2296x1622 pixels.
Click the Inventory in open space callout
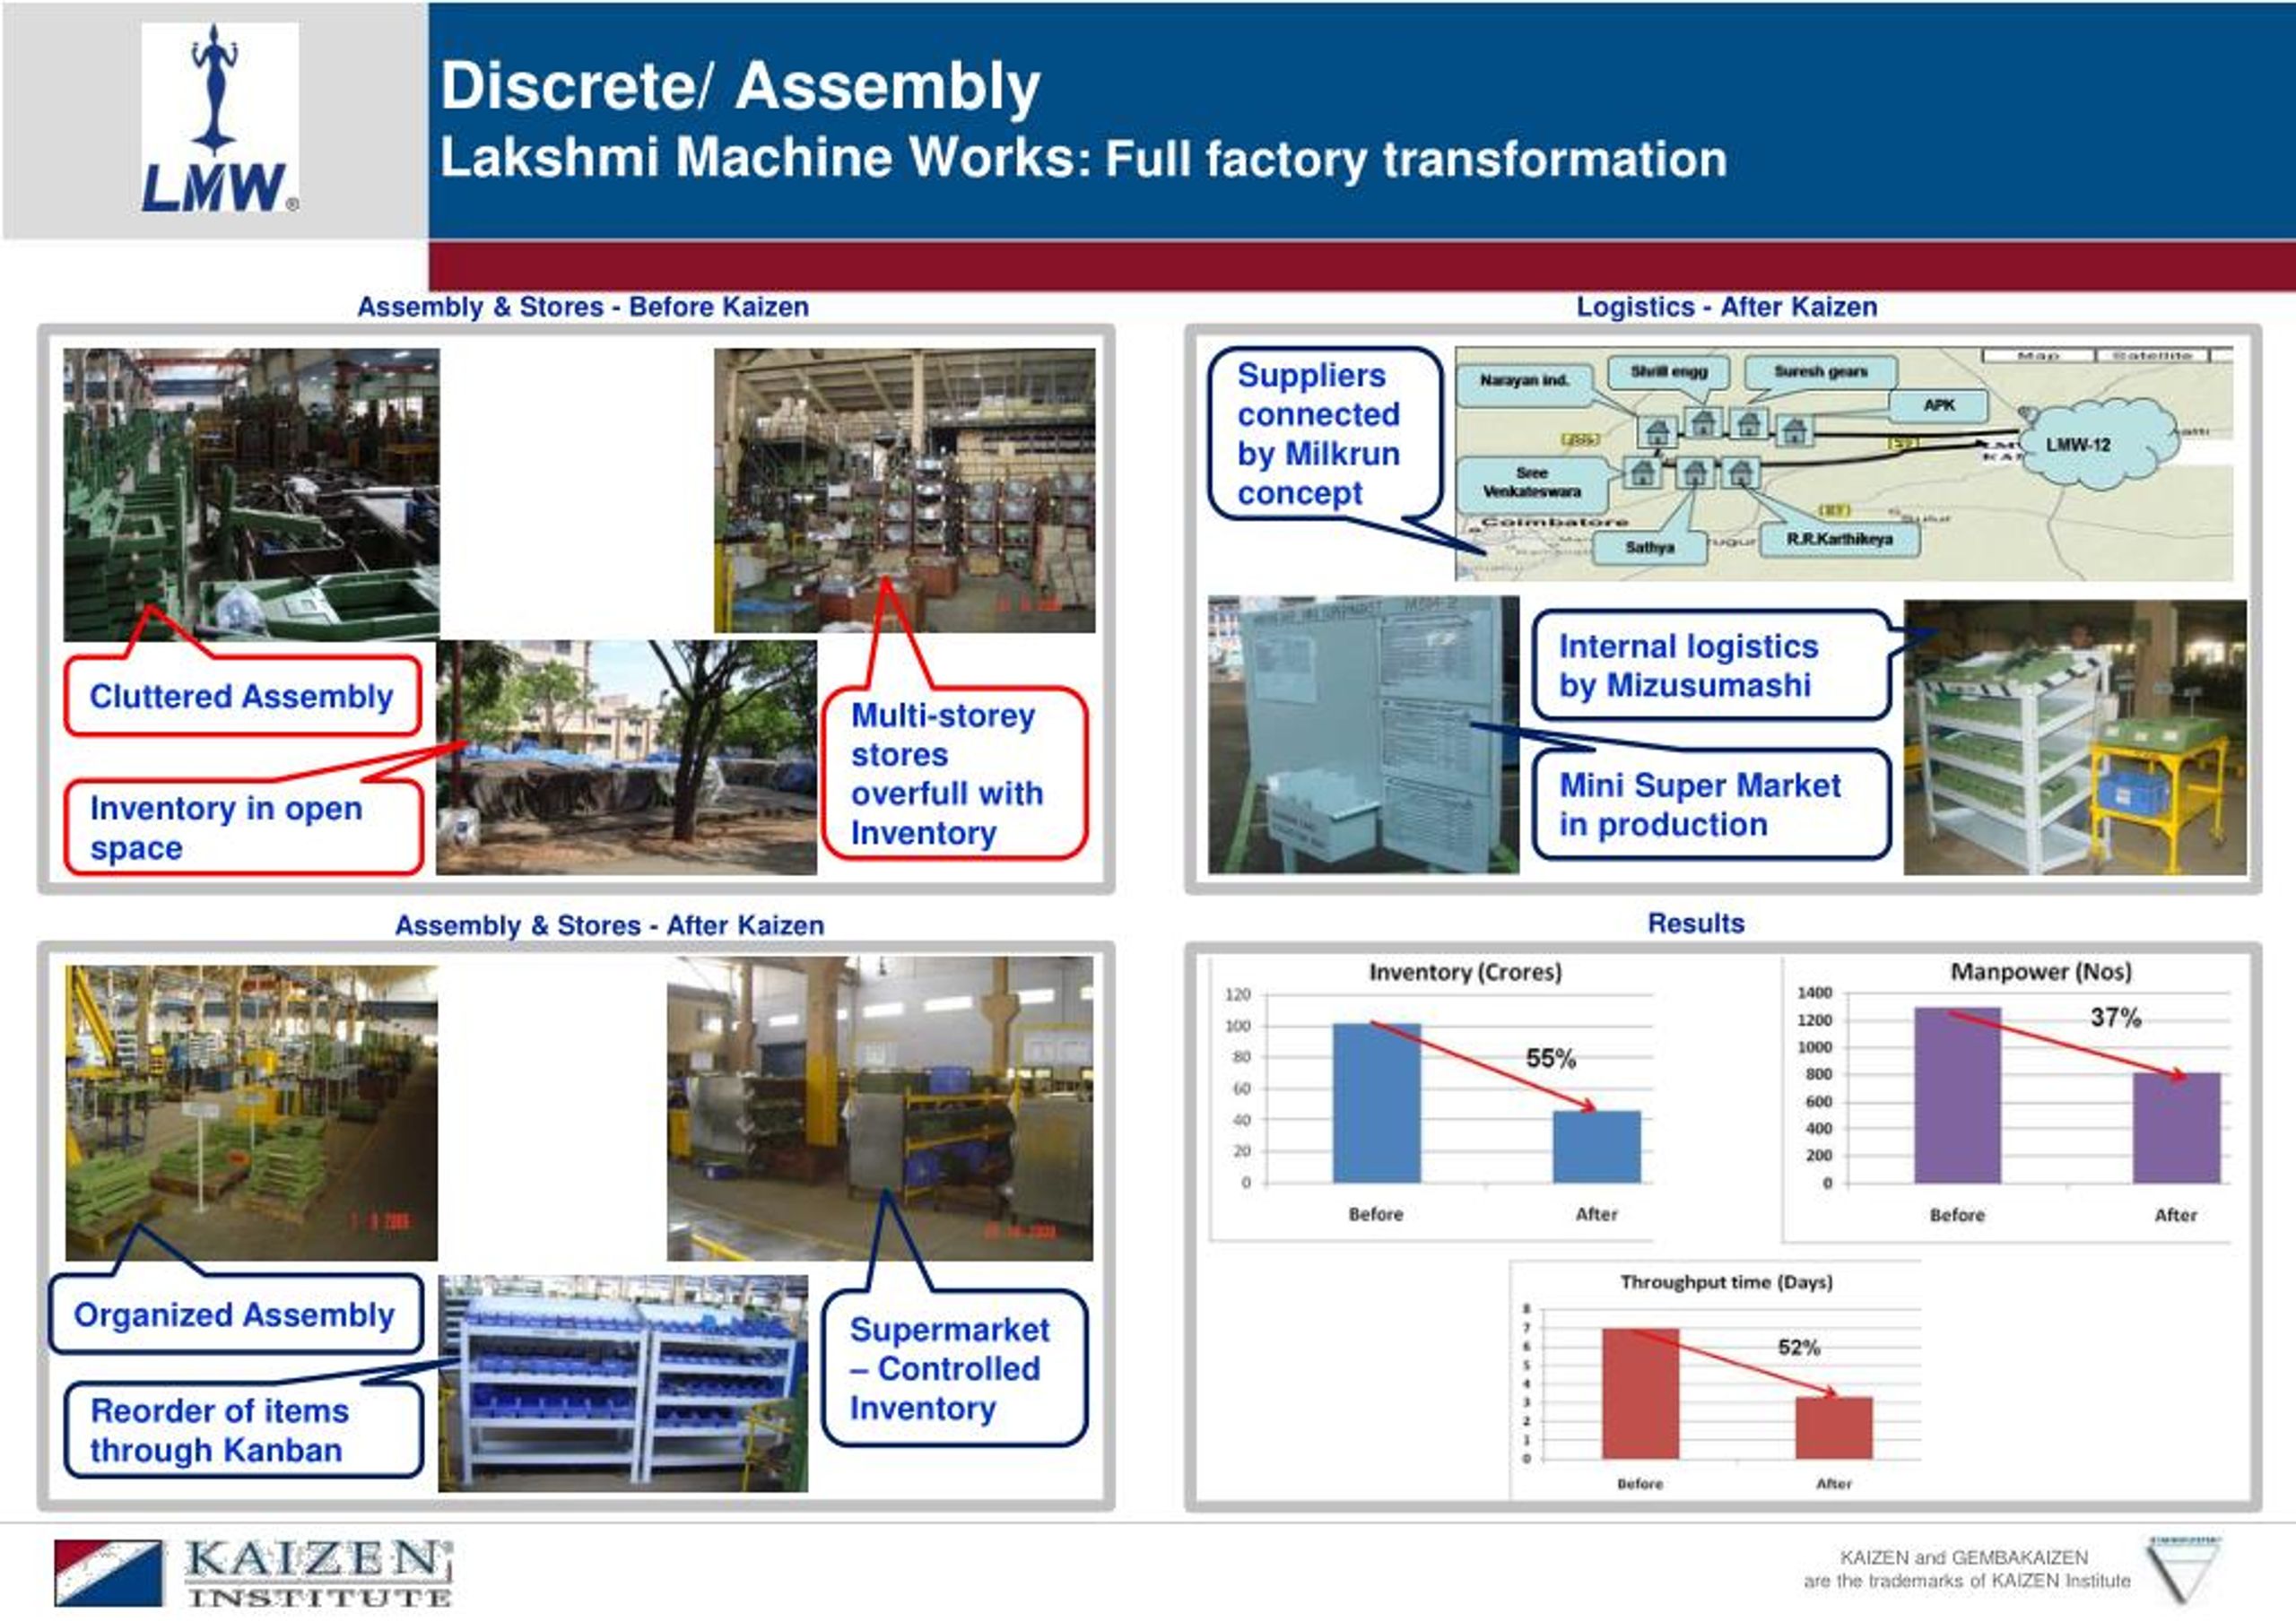[x=244, y=828]
